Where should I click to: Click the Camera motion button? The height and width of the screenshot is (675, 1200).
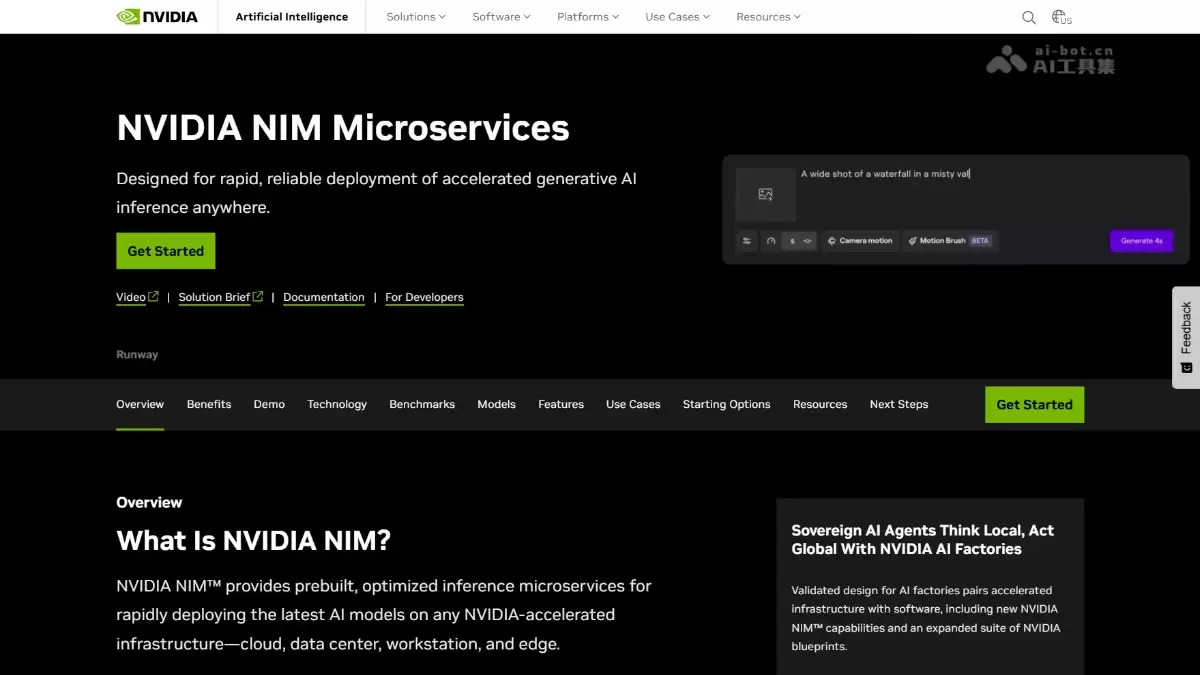(x=859, y=241)
